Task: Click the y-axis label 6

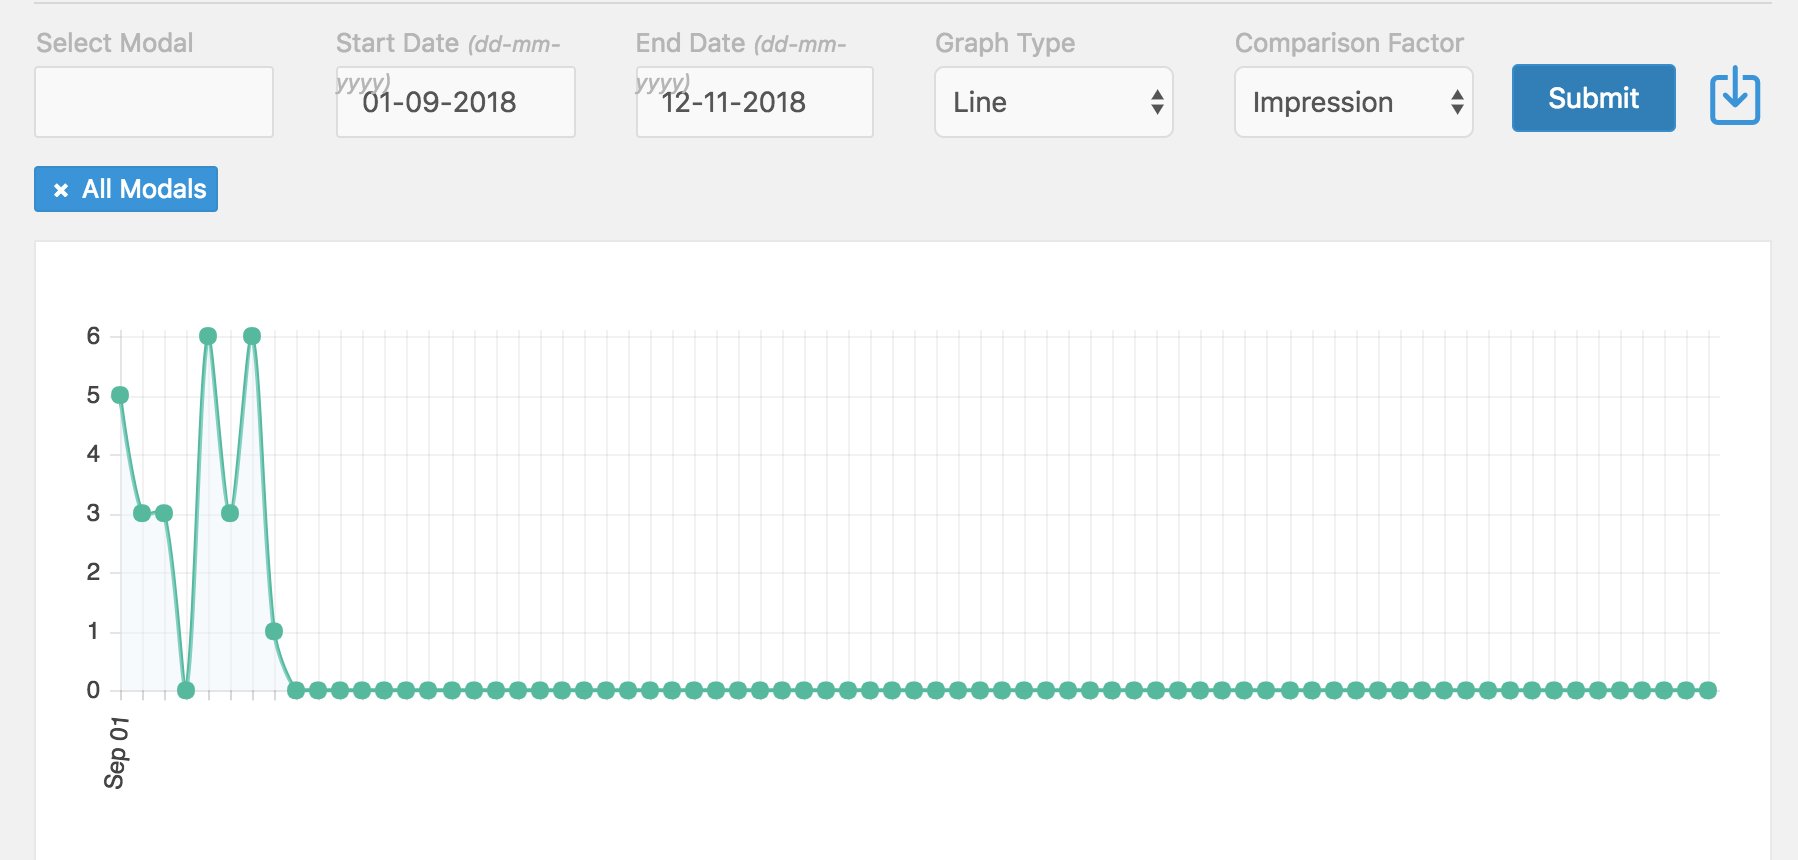Action: [93, 336]
